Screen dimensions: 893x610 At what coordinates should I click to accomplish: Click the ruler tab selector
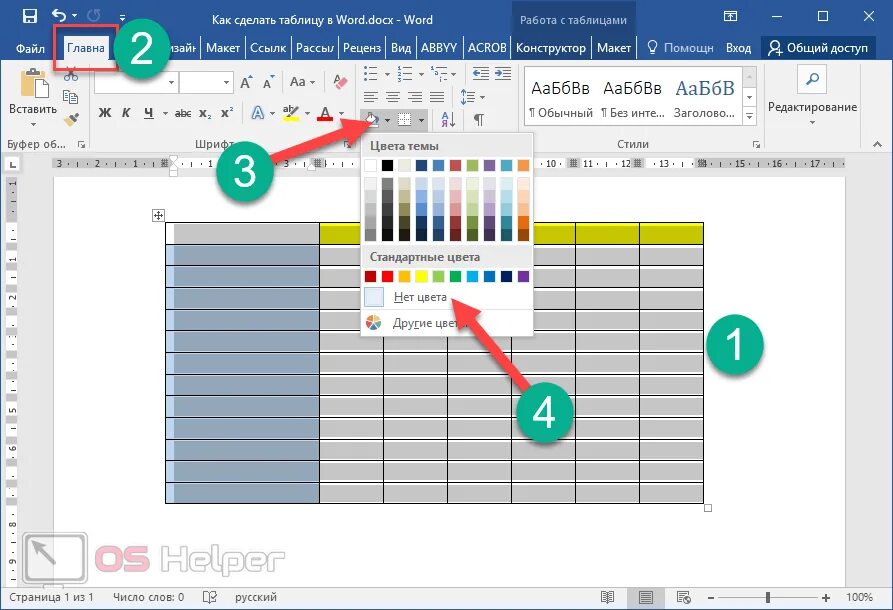13,165
